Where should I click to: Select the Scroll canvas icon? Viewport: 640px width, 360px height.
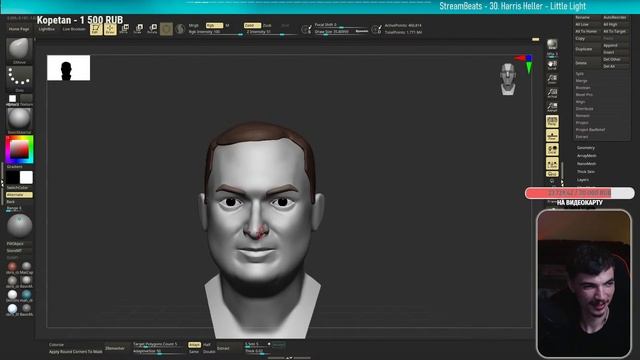(x=552, y=65)
